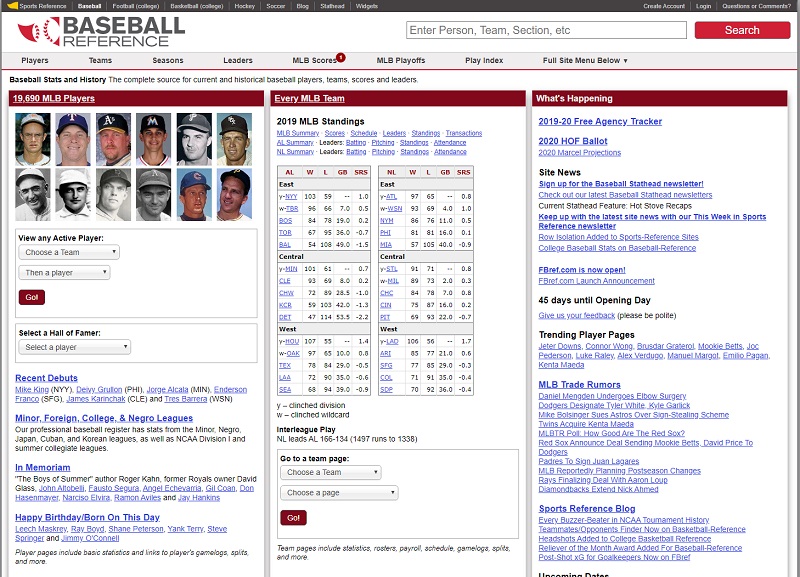The width and height of the screenshot is (800, 577).
Task: Open the Select a player Hall of Famer dropdown
Action: (x=74, y=347)
